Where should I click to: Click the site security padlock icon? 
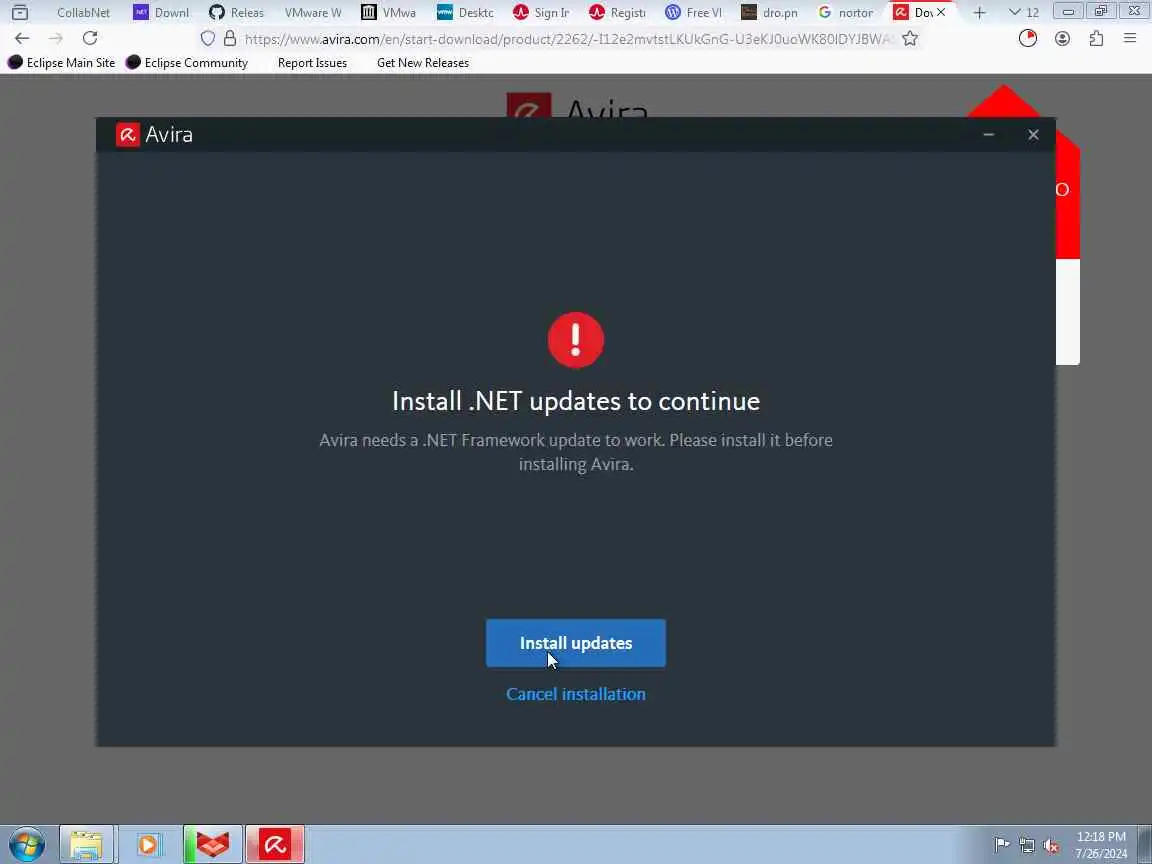point(230,38)
